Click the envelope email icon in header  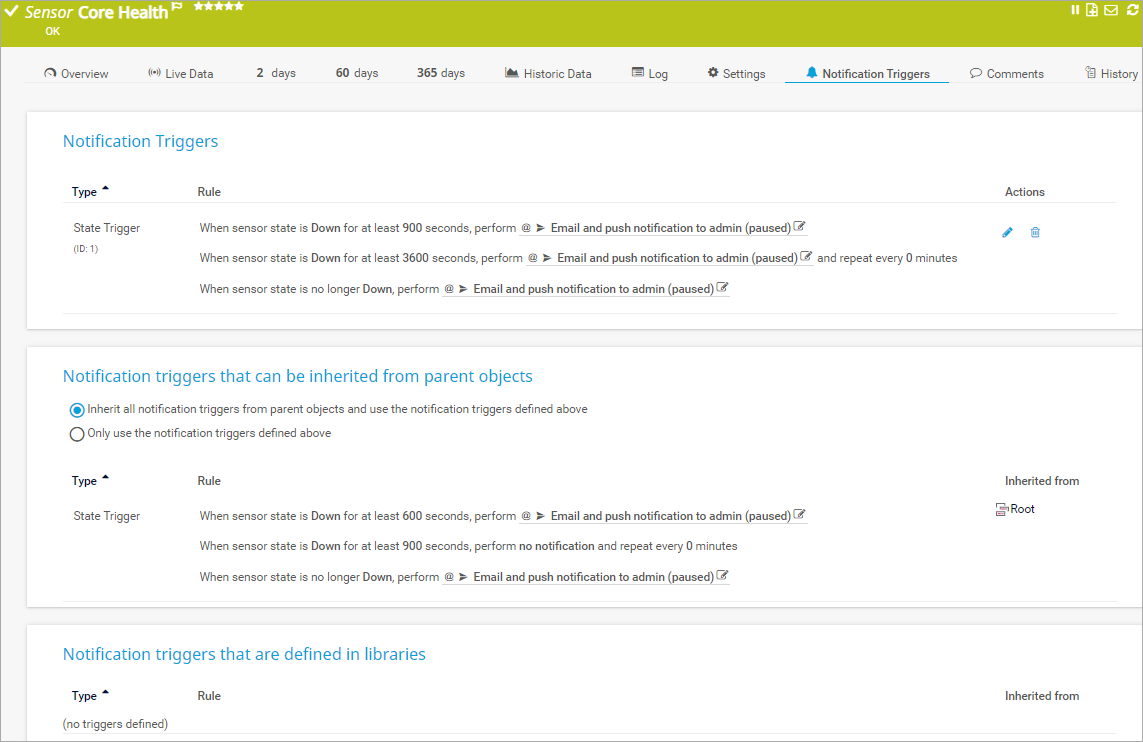tap(1110, 10)
